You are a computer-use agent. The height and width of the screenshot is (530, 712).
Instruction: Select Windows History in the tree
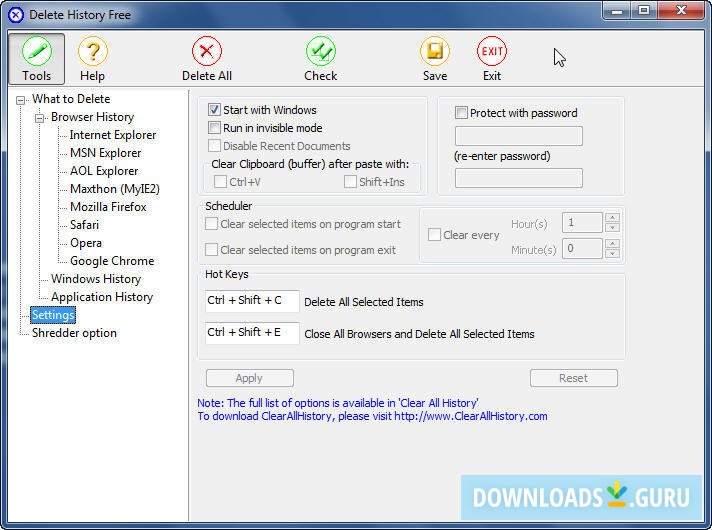(x=96, y=279)
